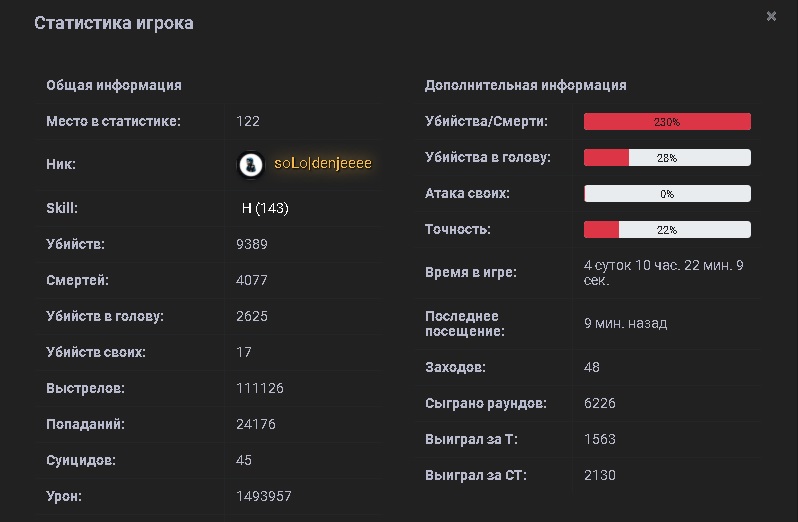Image resolution: width=798 pixels, height=522 pixels.
Task: Click the Статистика игрока dialog title
Action: click(x=114, y=23)
